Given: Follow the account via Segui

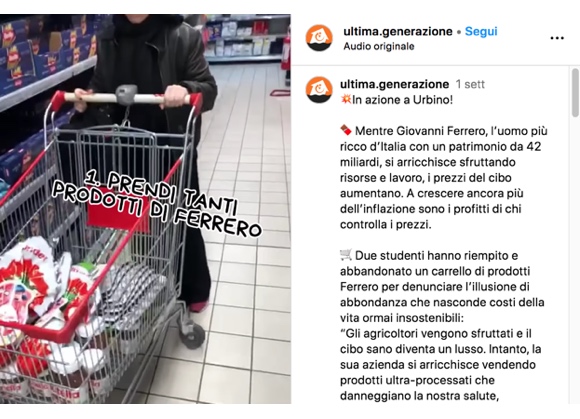Looking at the screenshot, I should tap(481, 31).
